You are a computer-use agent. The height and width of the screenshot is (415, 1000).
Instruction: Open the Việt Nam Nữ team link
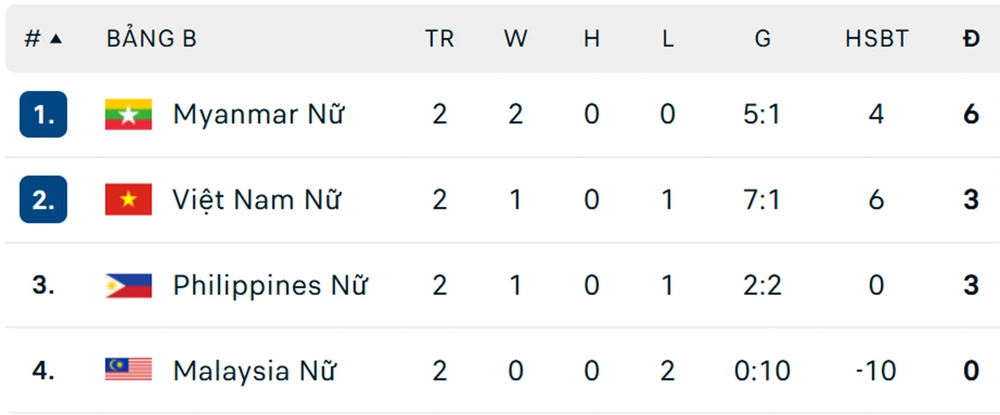(x=257, y=200)
